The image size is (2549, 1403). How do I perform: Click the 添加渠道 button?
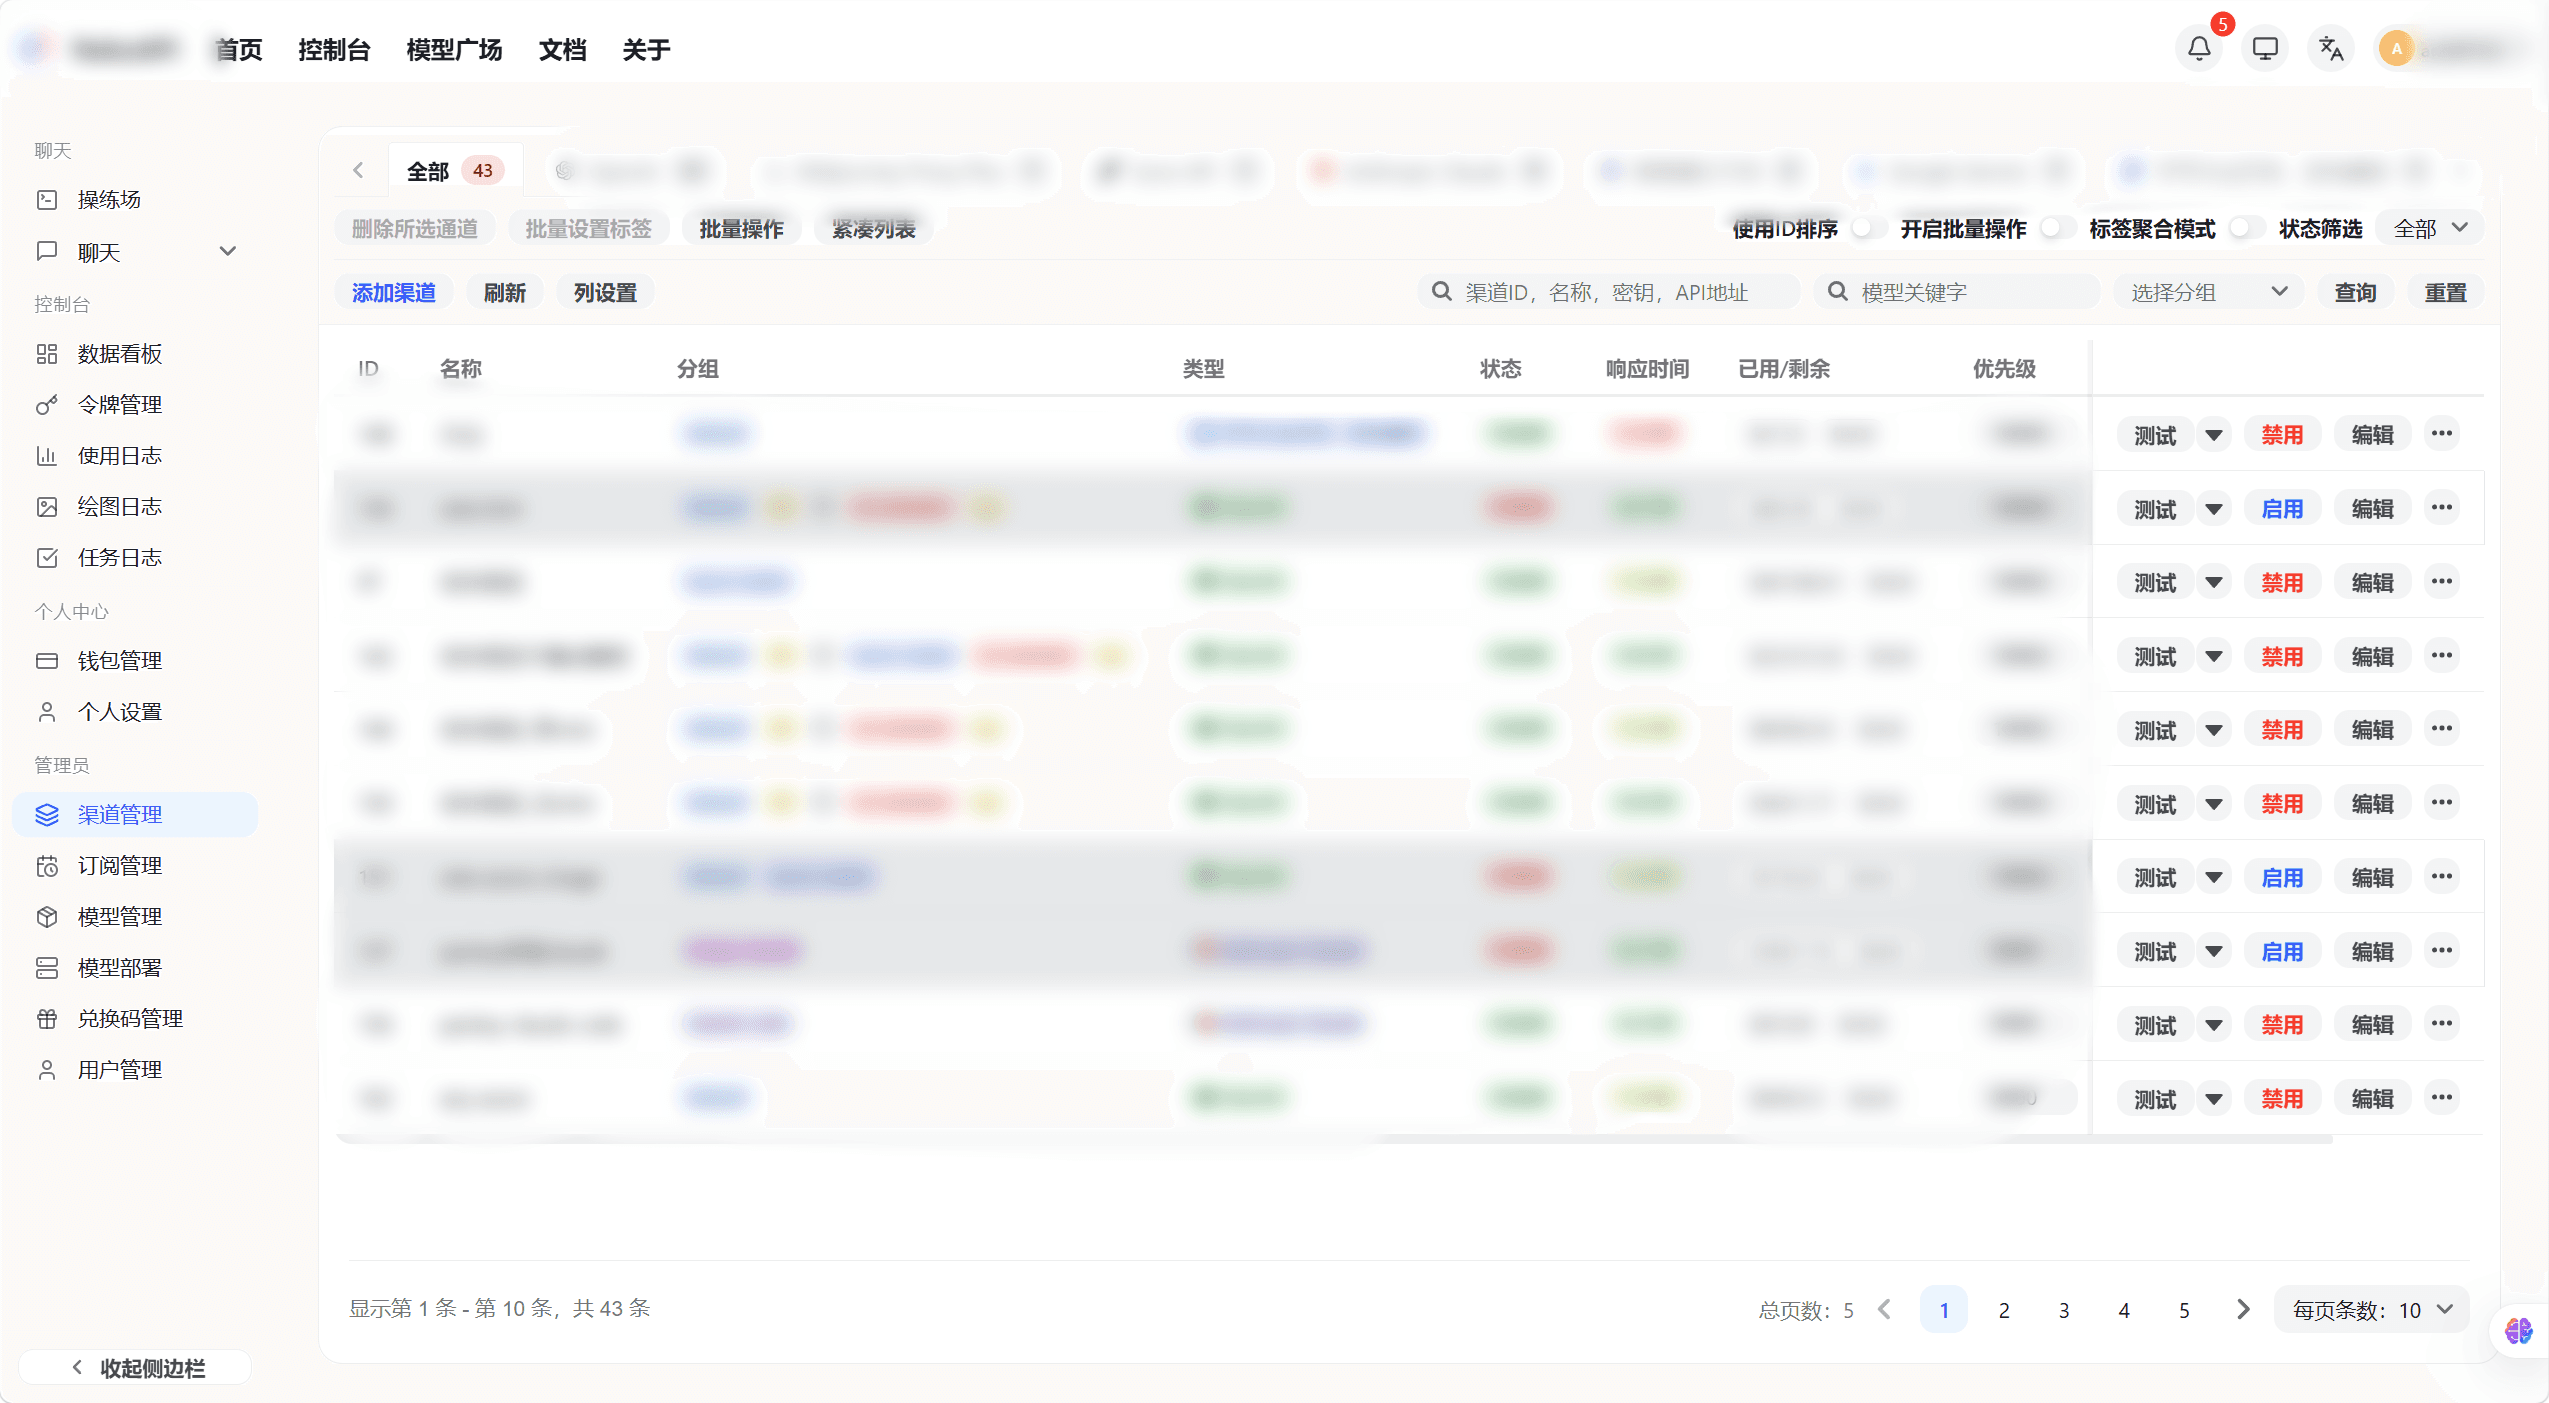coord(394,292)
